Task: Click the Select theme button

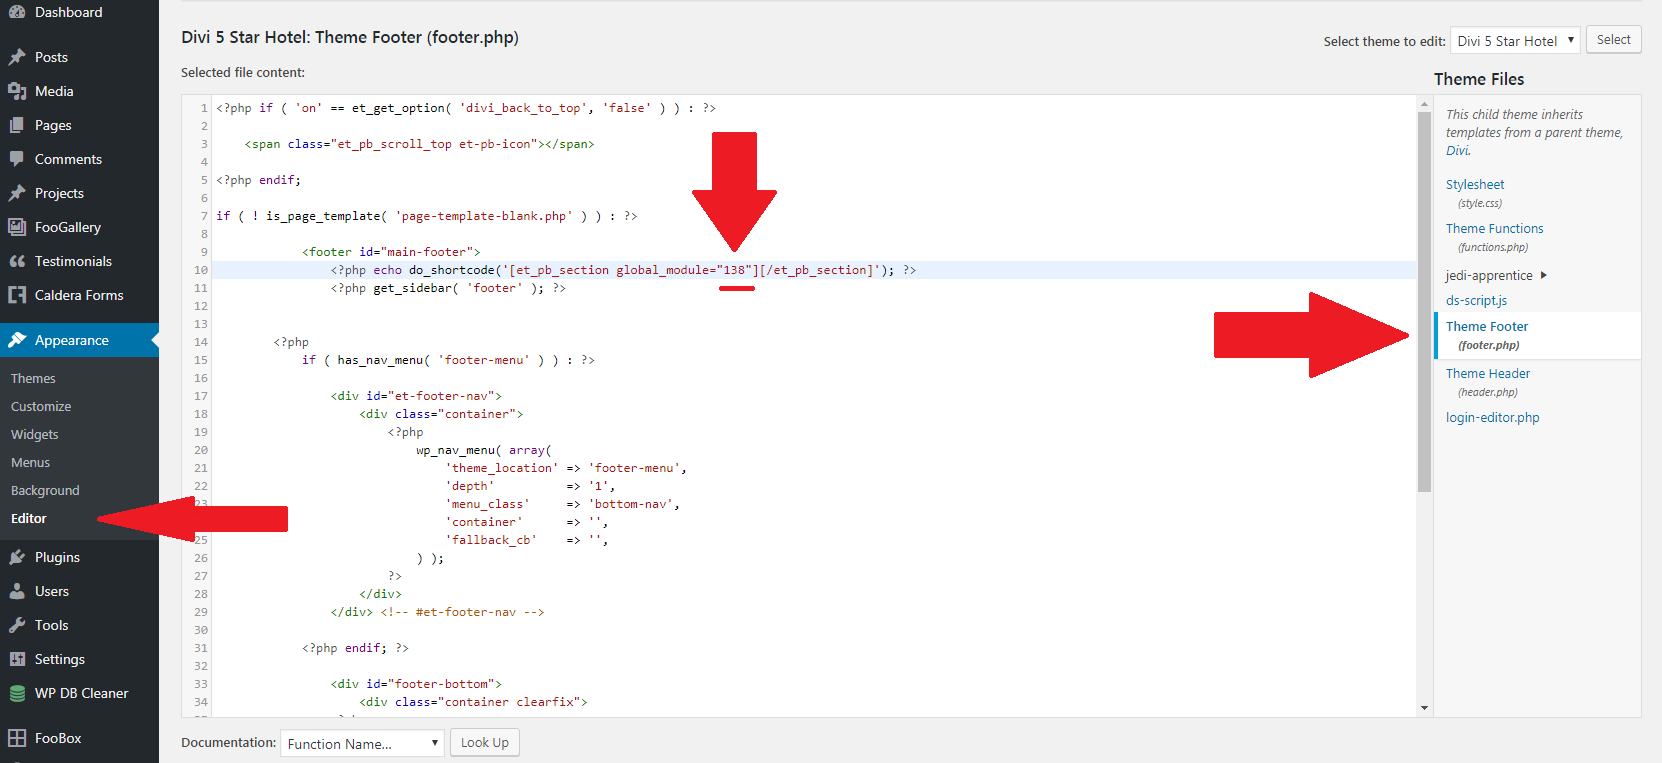Action: tap(1613, 40)
